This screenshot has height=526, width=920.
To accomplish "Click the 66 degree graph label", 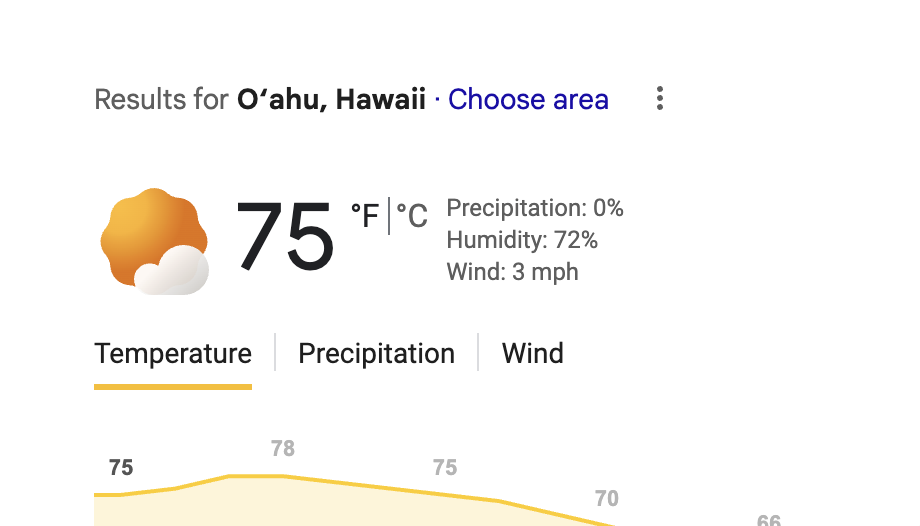I will coord(768,520).
